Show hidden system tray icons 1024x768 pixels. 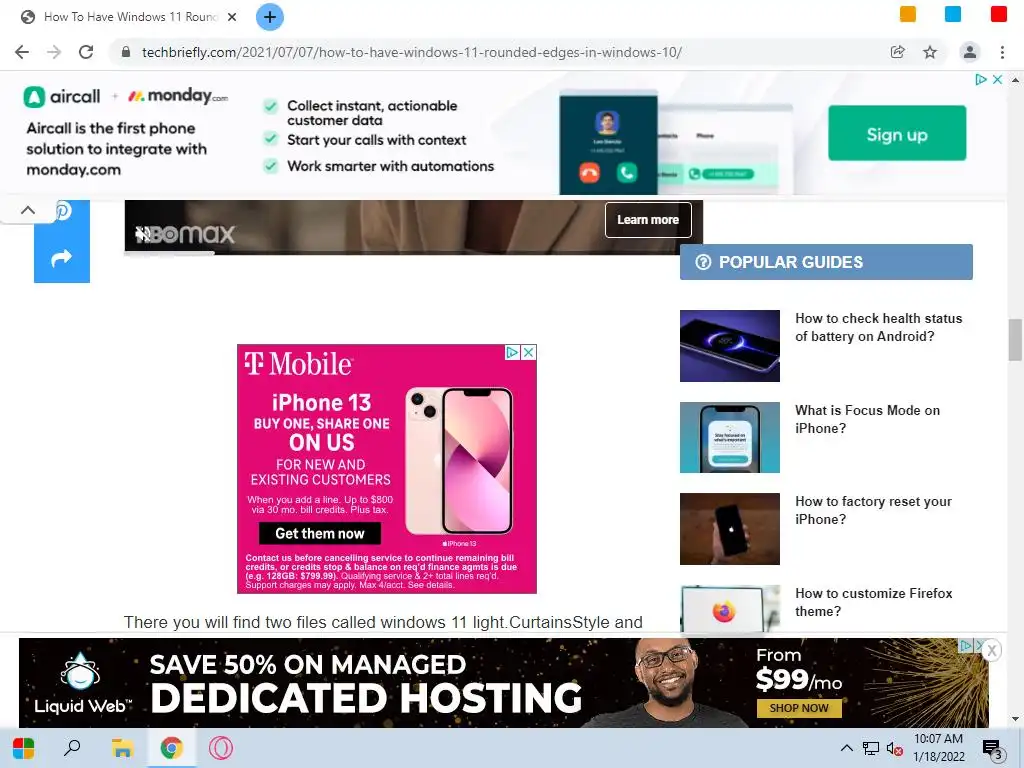(846, 748)
